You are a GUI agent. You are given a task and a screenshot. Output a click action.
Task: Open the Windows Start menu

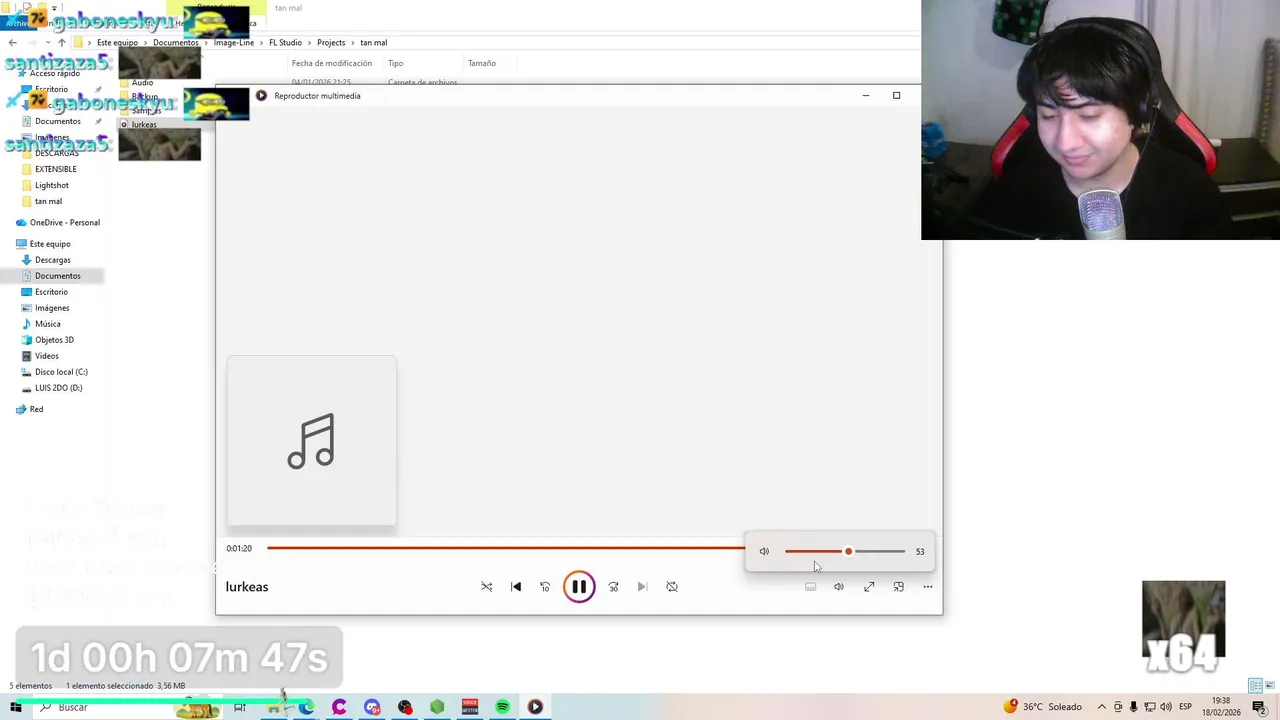coord(15,707)
